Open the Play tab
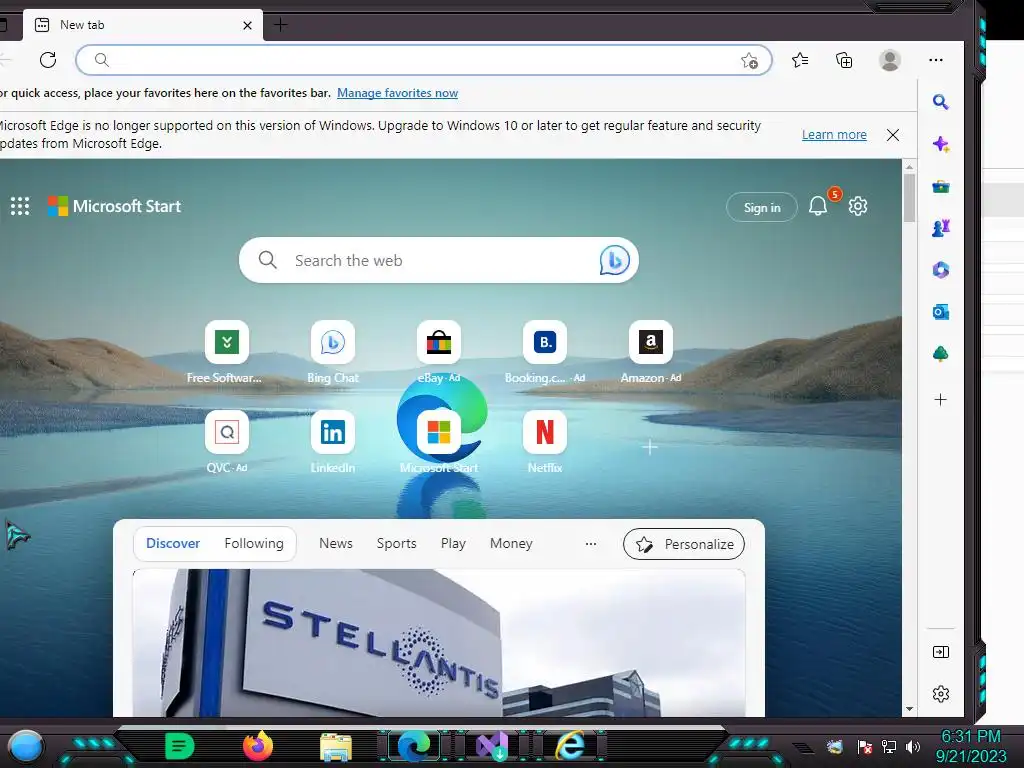Screen dimensions: 1024x768 pos(453,543)
